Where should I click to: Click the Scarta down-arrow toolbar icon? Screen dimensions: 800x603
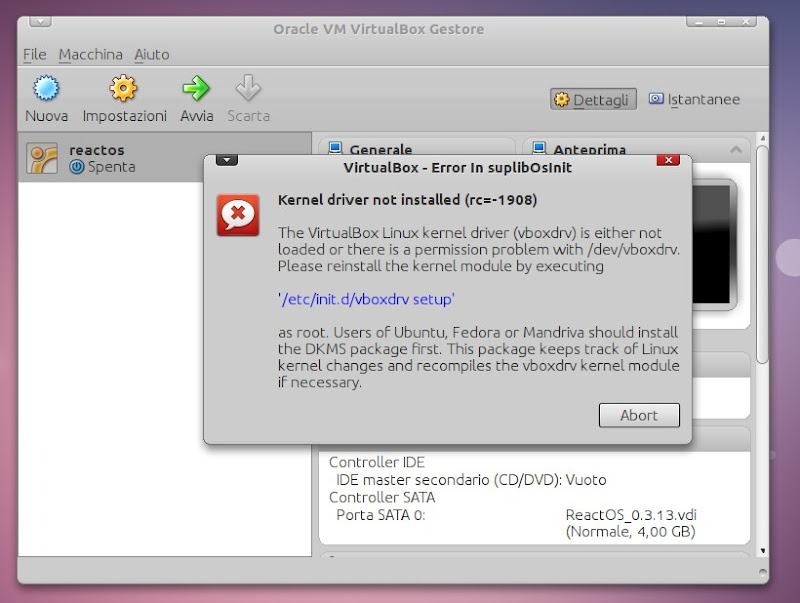(x=248, y=88)
